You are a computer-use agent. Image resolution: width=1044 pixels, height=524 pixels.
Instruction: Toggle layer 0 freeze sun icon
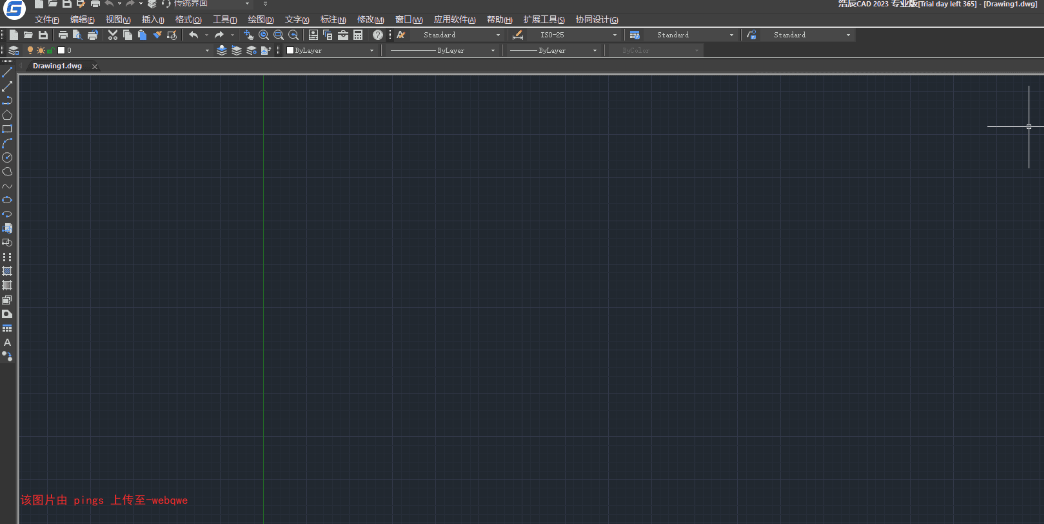pos(41,51)
